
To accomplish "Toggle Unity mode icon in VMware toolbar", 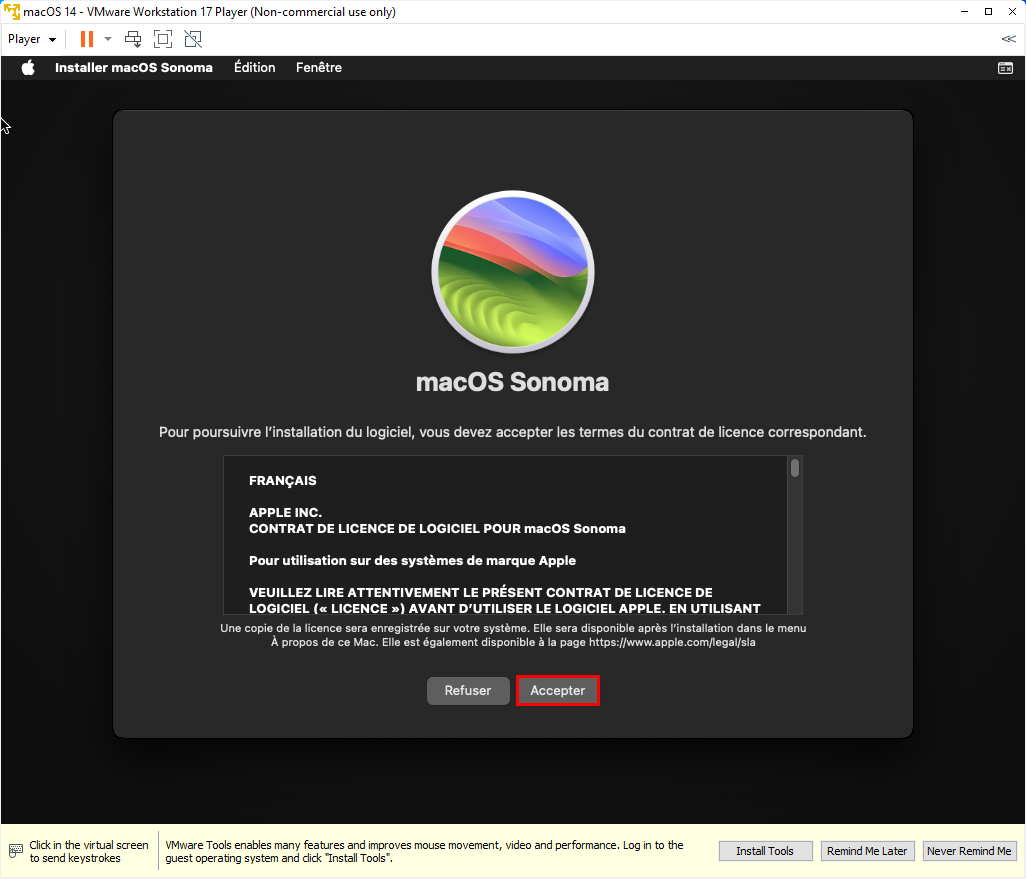I will point(193,39).
